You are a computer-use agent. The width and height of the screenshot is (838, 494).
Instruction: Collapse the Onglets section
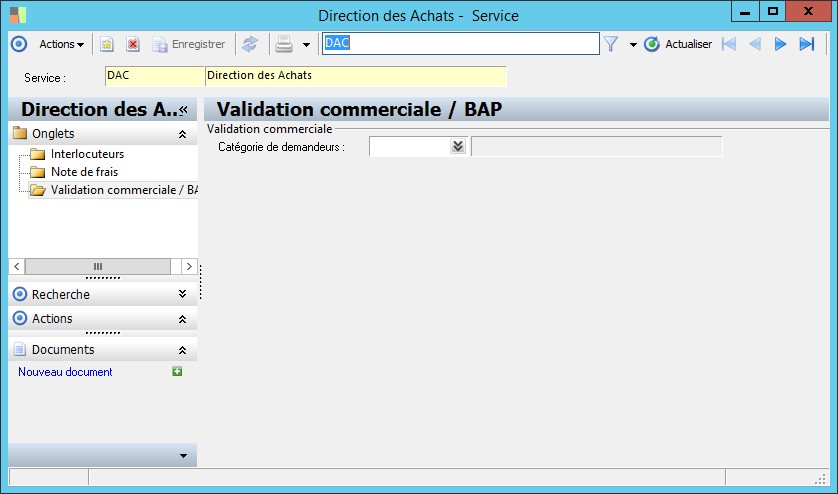click(182, 134)
